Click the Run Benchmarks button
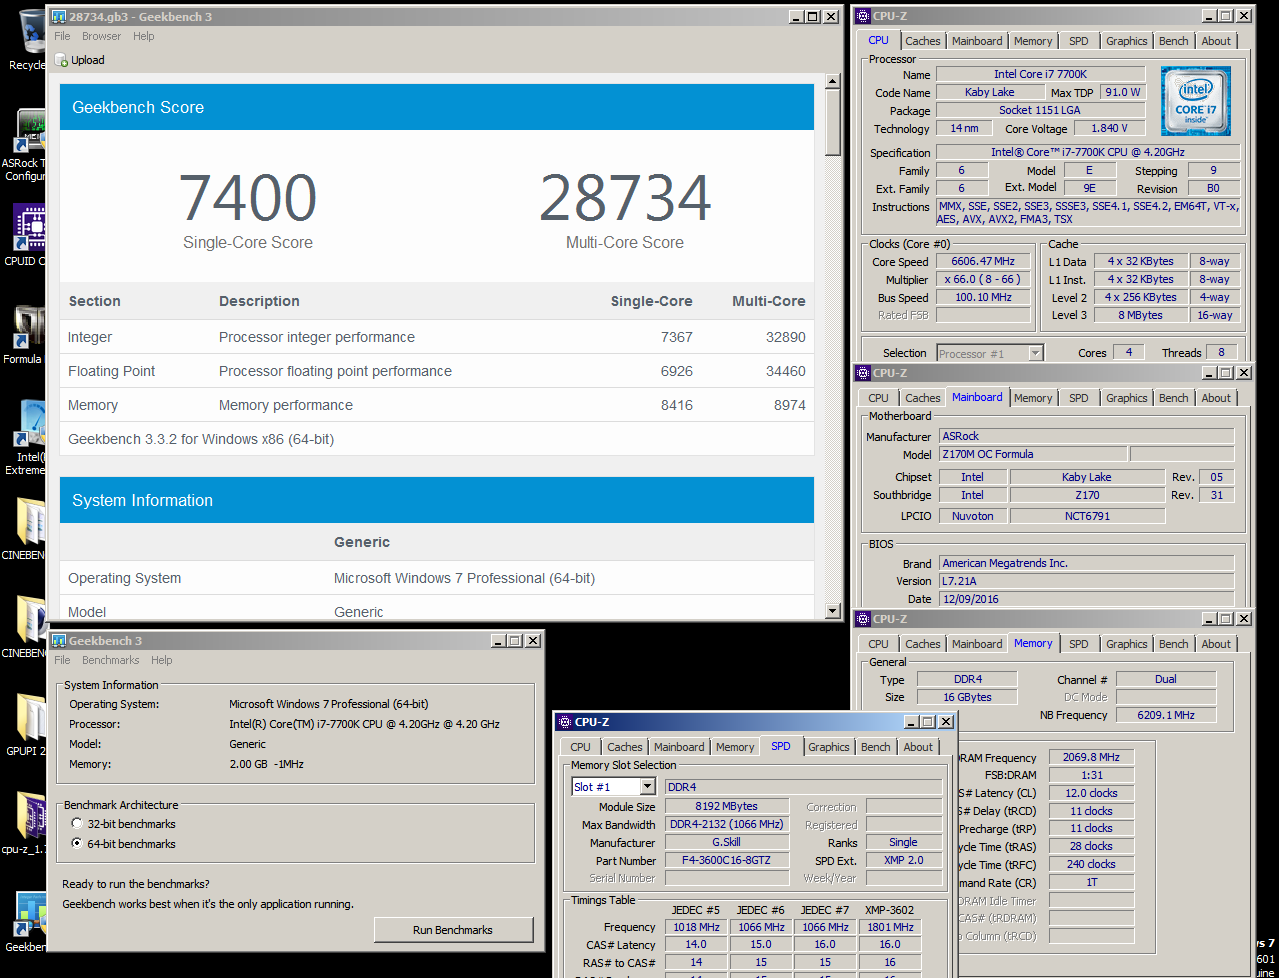Image resolution: width=1279 pixels, height=978 pixels. 452,930
